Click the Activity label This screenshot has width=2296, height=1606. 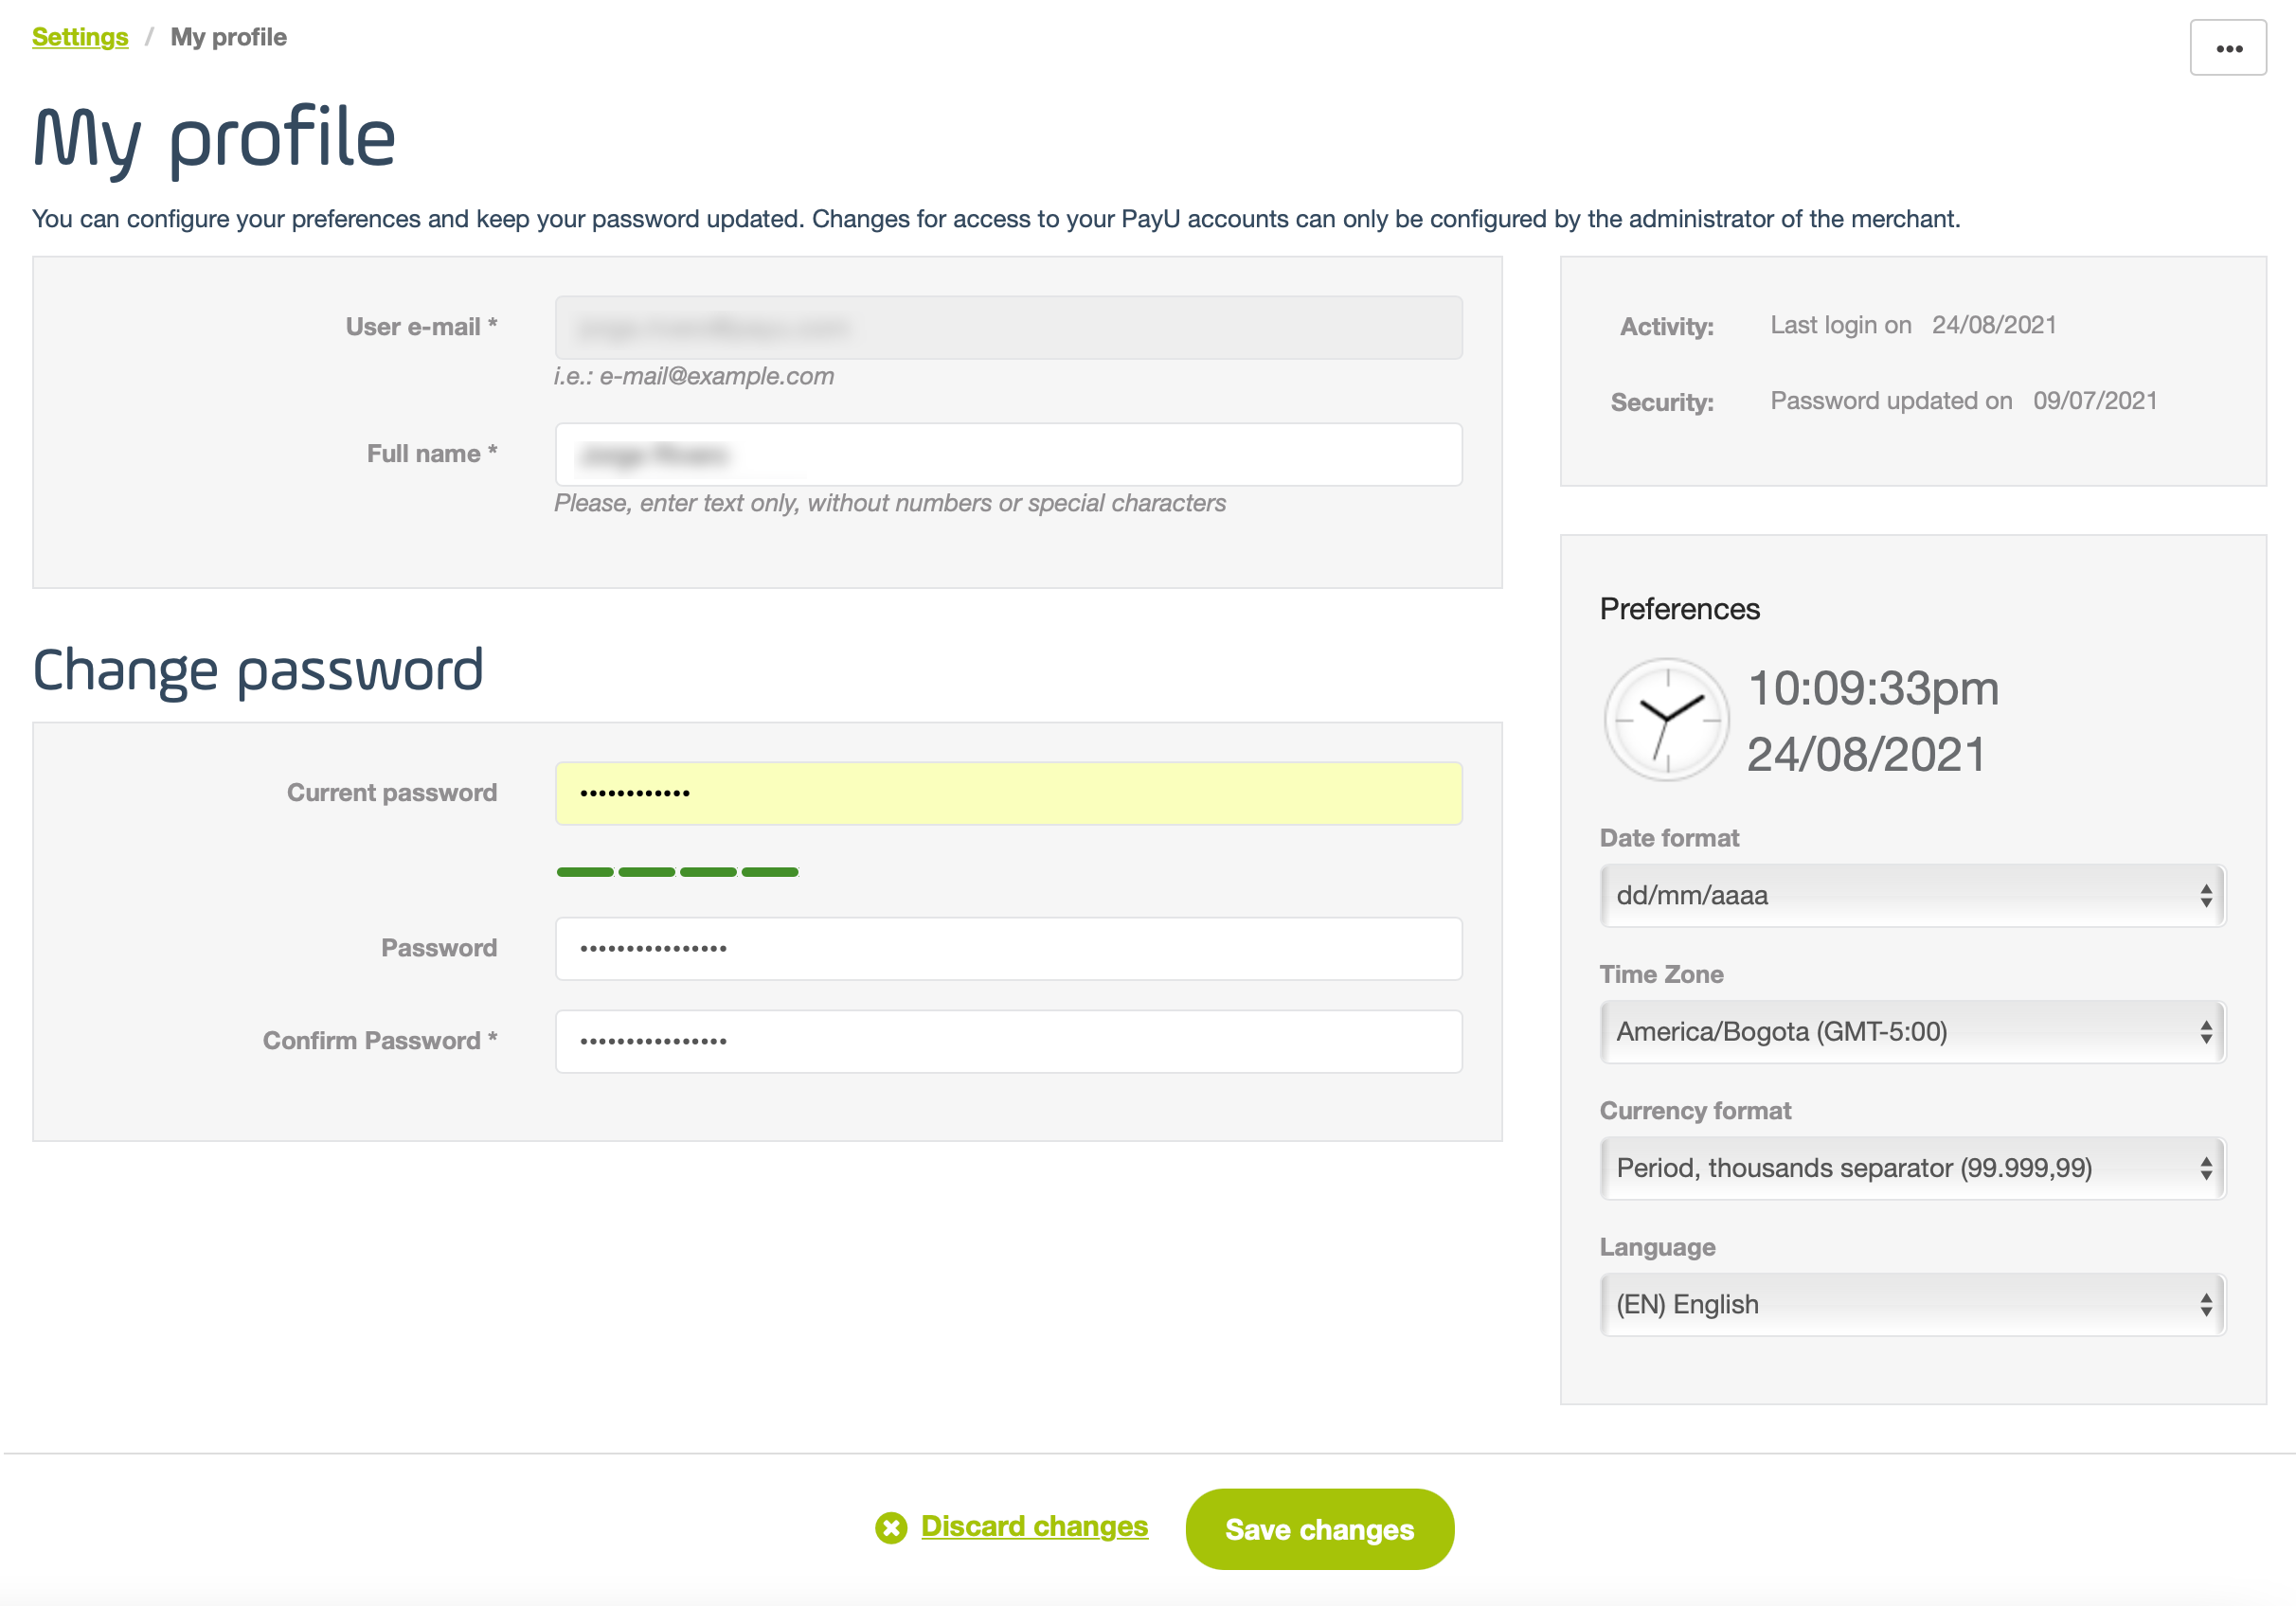click(1666, 327)
